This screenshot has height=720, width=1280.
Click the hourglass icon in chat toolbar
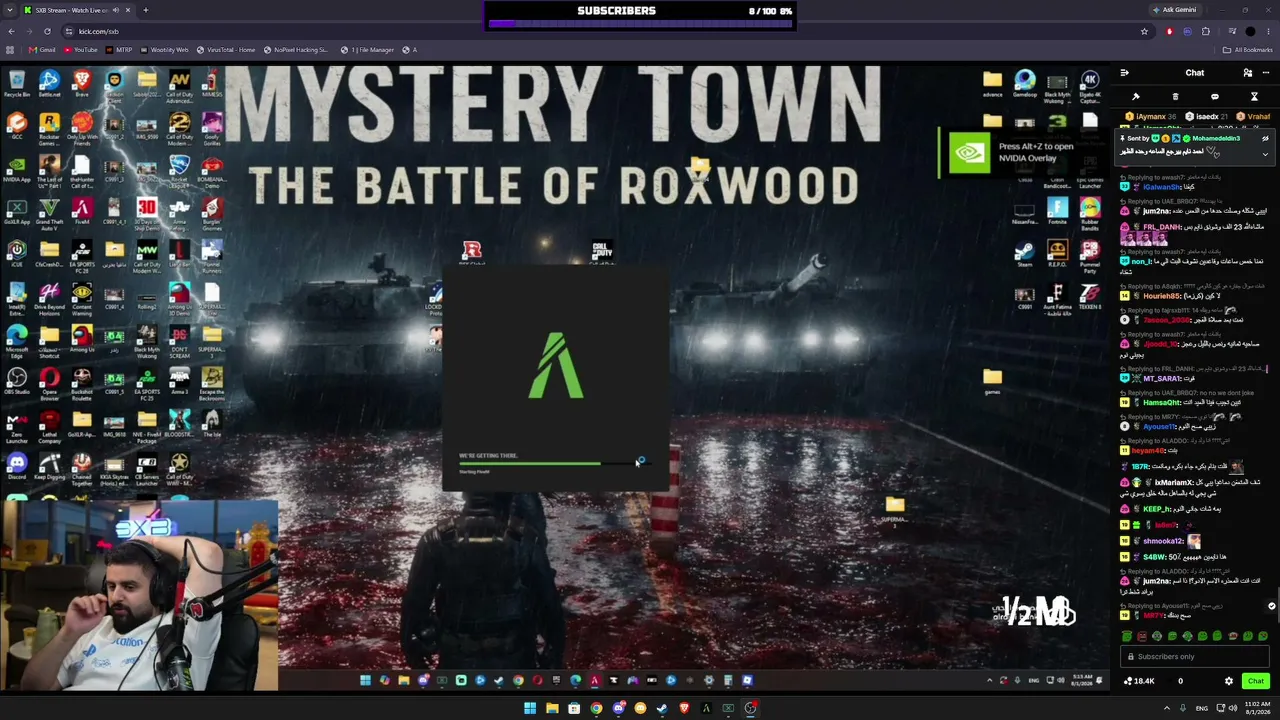pos(1254,97)
